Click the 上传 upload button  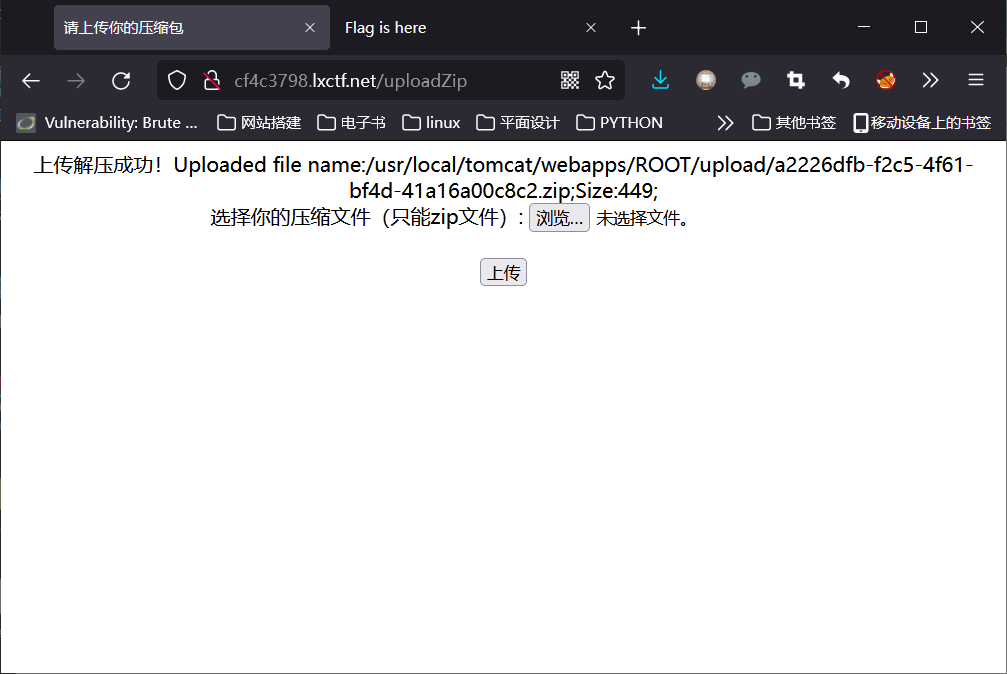(504, 272)
